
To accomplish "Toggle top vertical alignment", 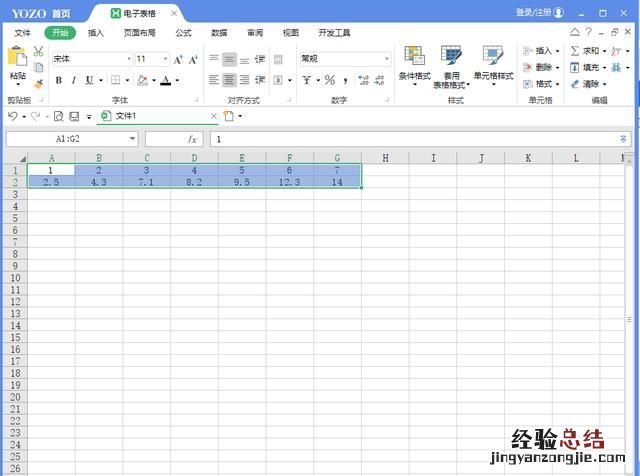I will click(214, 60).
